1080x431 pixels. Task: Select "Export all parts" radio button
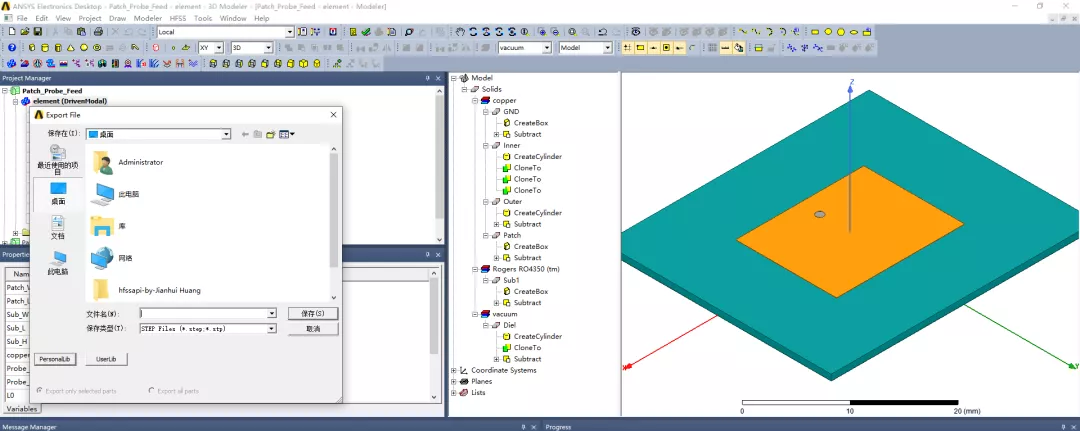click(152, 390)
